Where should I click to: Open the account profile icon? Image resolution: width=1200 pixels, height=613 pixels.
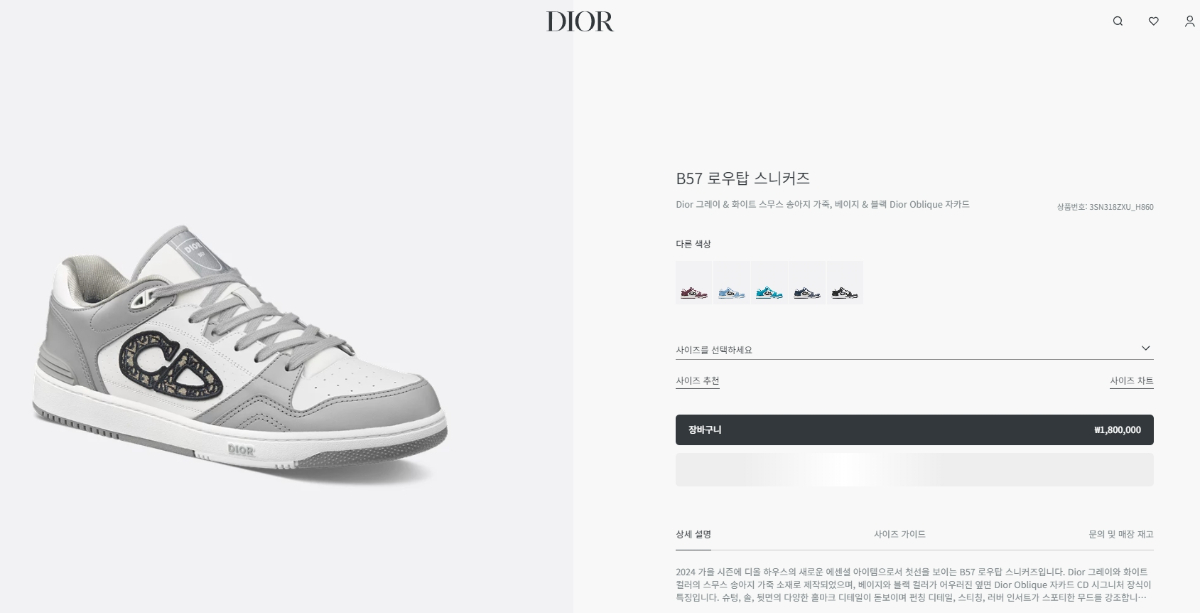click(x=1189, y=21)
